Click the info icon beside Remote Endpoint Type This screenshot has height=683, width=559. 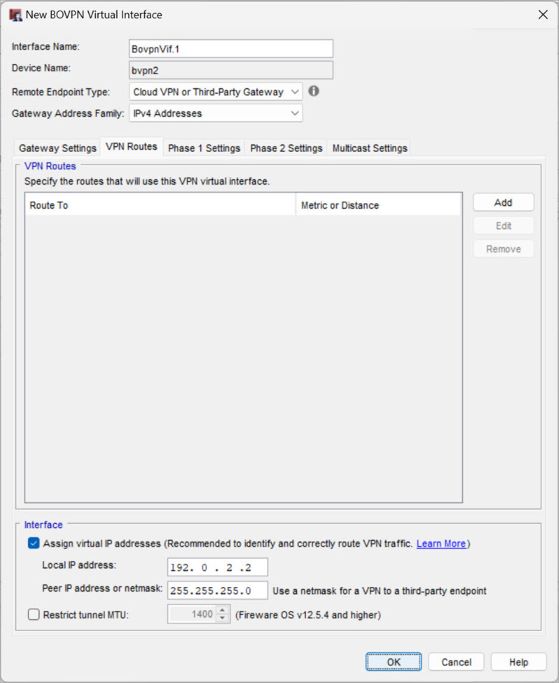(x=313, y=91)
